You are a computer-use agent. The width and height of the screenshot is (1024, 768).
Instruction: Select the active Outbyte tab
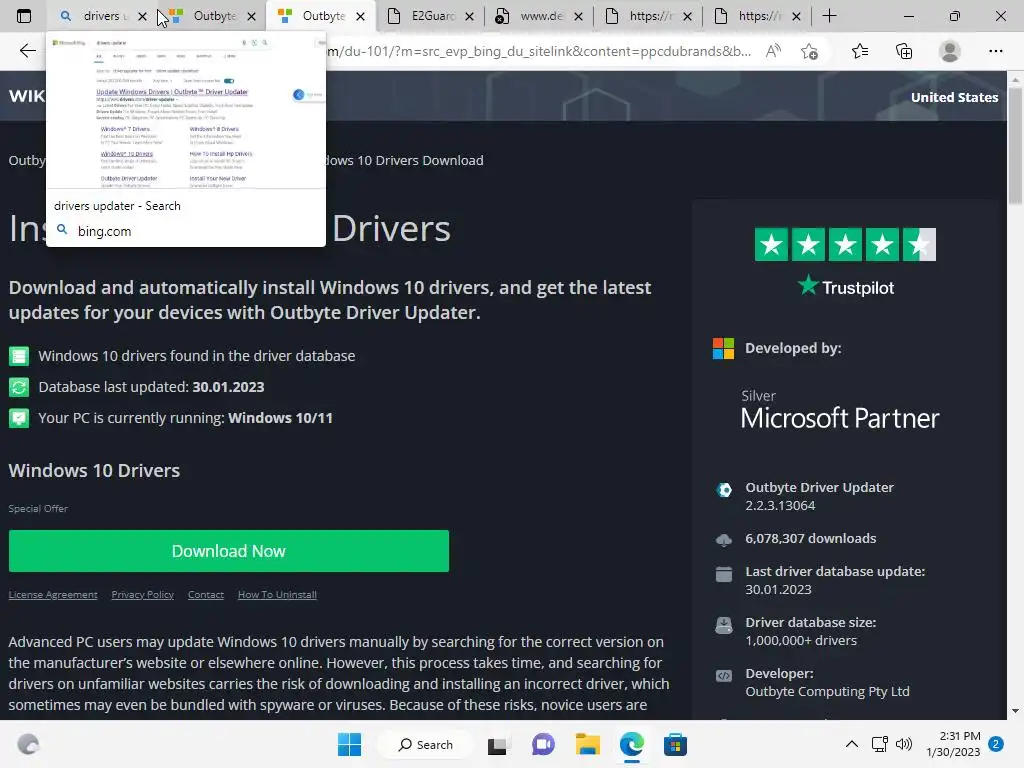click(x=313, y=16)
